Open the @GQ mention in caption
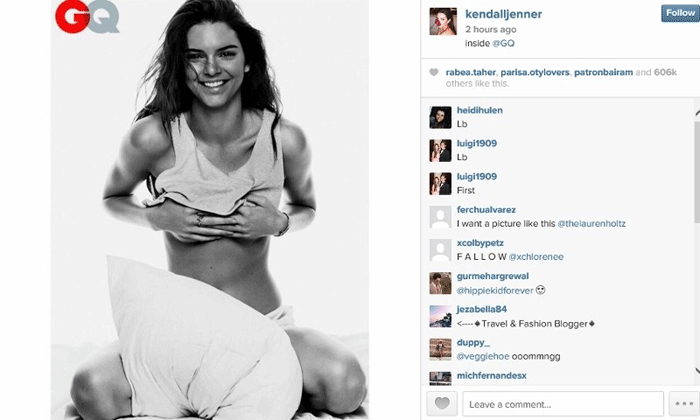Viewport: 700px width, 420px height. [x=503, y=43]
